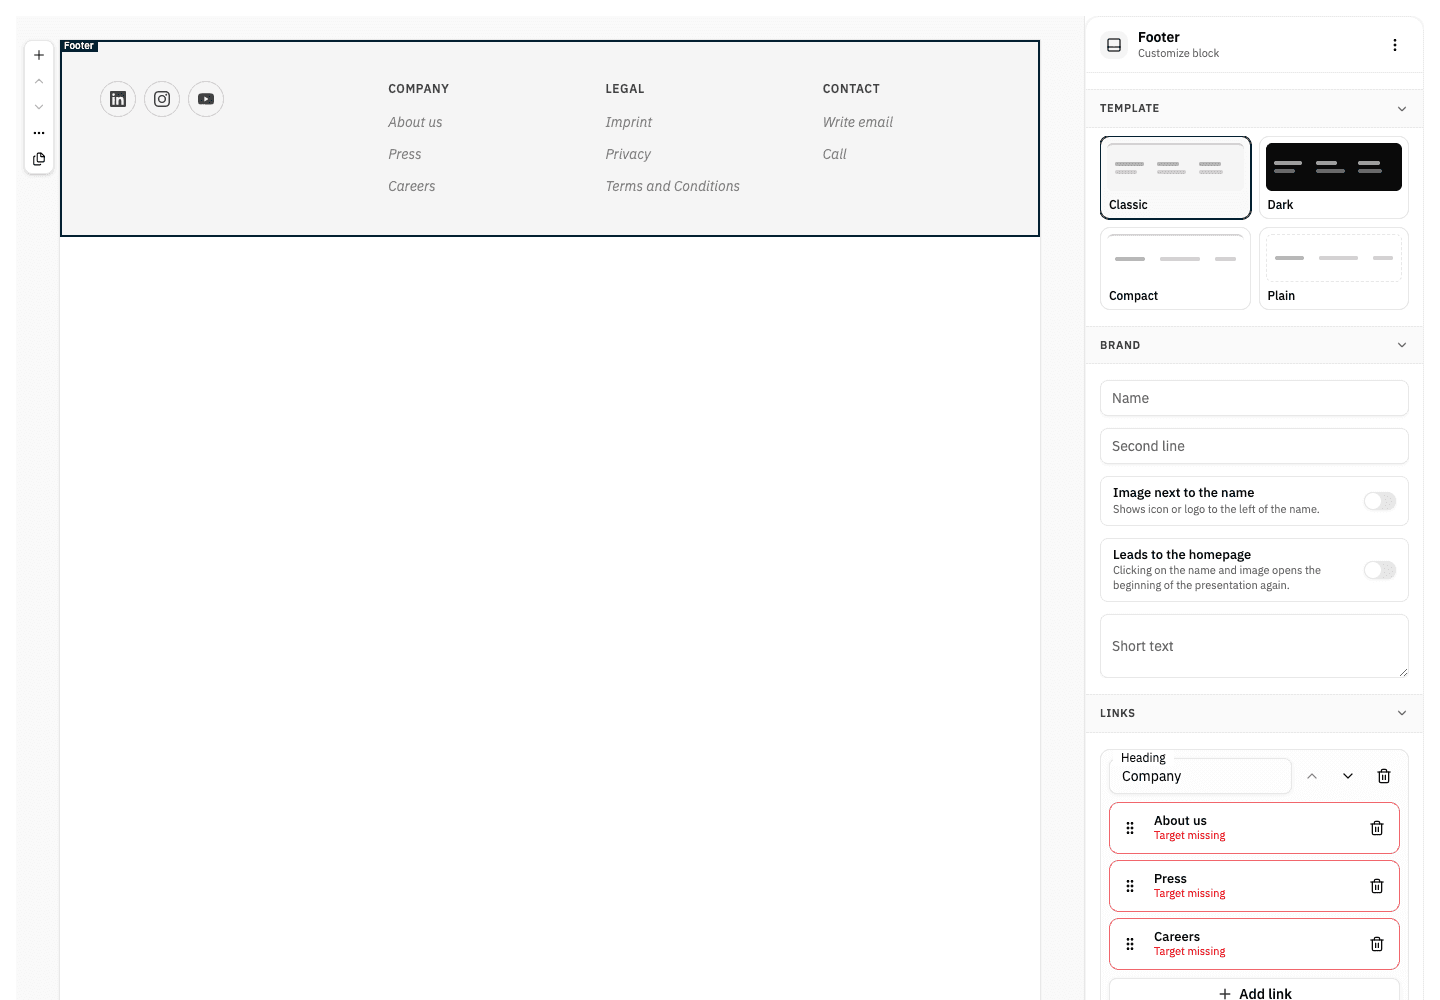Image resolution: width=1440 pixels, height=1000 pixels.
Task: Move the Footer block up
Action: click(x=39, y=81)
